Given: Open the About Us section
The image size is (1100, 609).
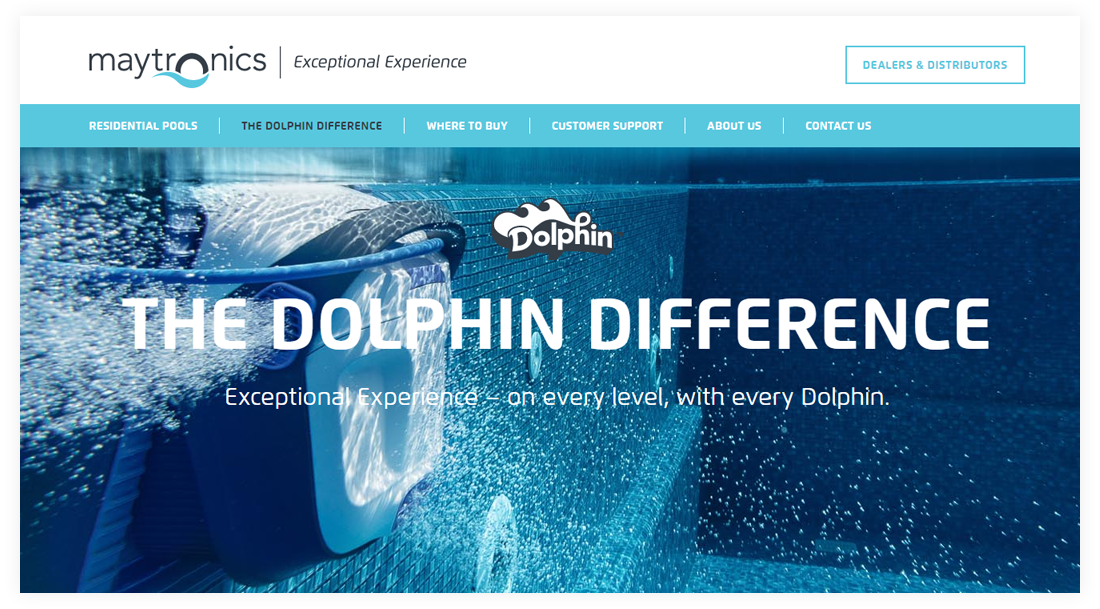Looking at the screenshot, I should pos(734,126).
